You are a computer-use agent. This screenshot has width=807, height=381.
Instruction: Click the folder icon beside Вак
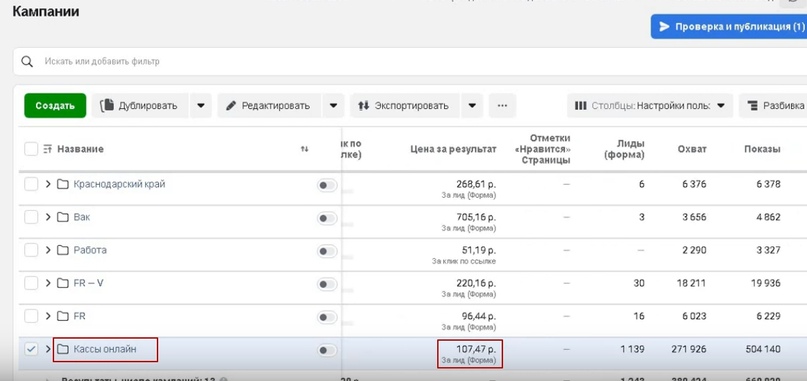63,217
